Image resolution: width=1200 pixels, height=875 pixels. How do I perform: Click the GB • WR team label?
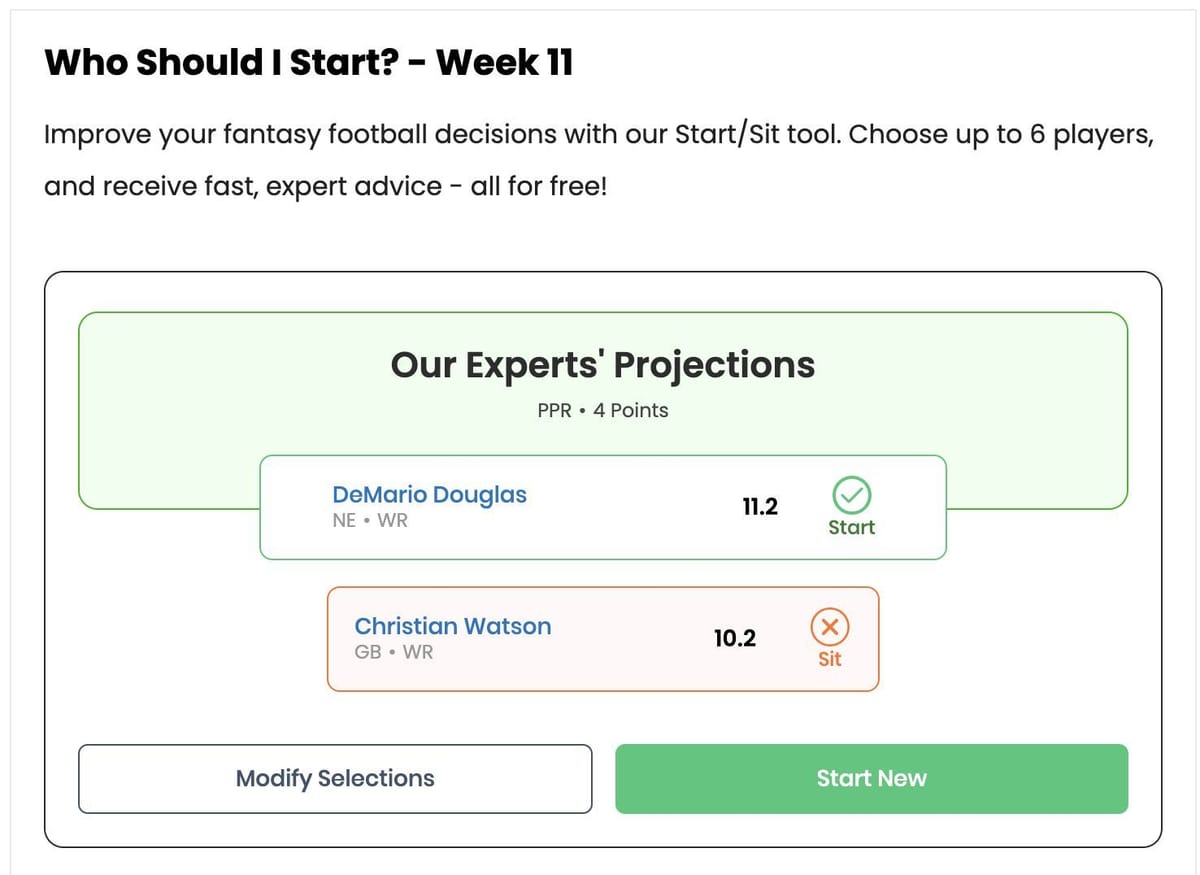[394, 652]
